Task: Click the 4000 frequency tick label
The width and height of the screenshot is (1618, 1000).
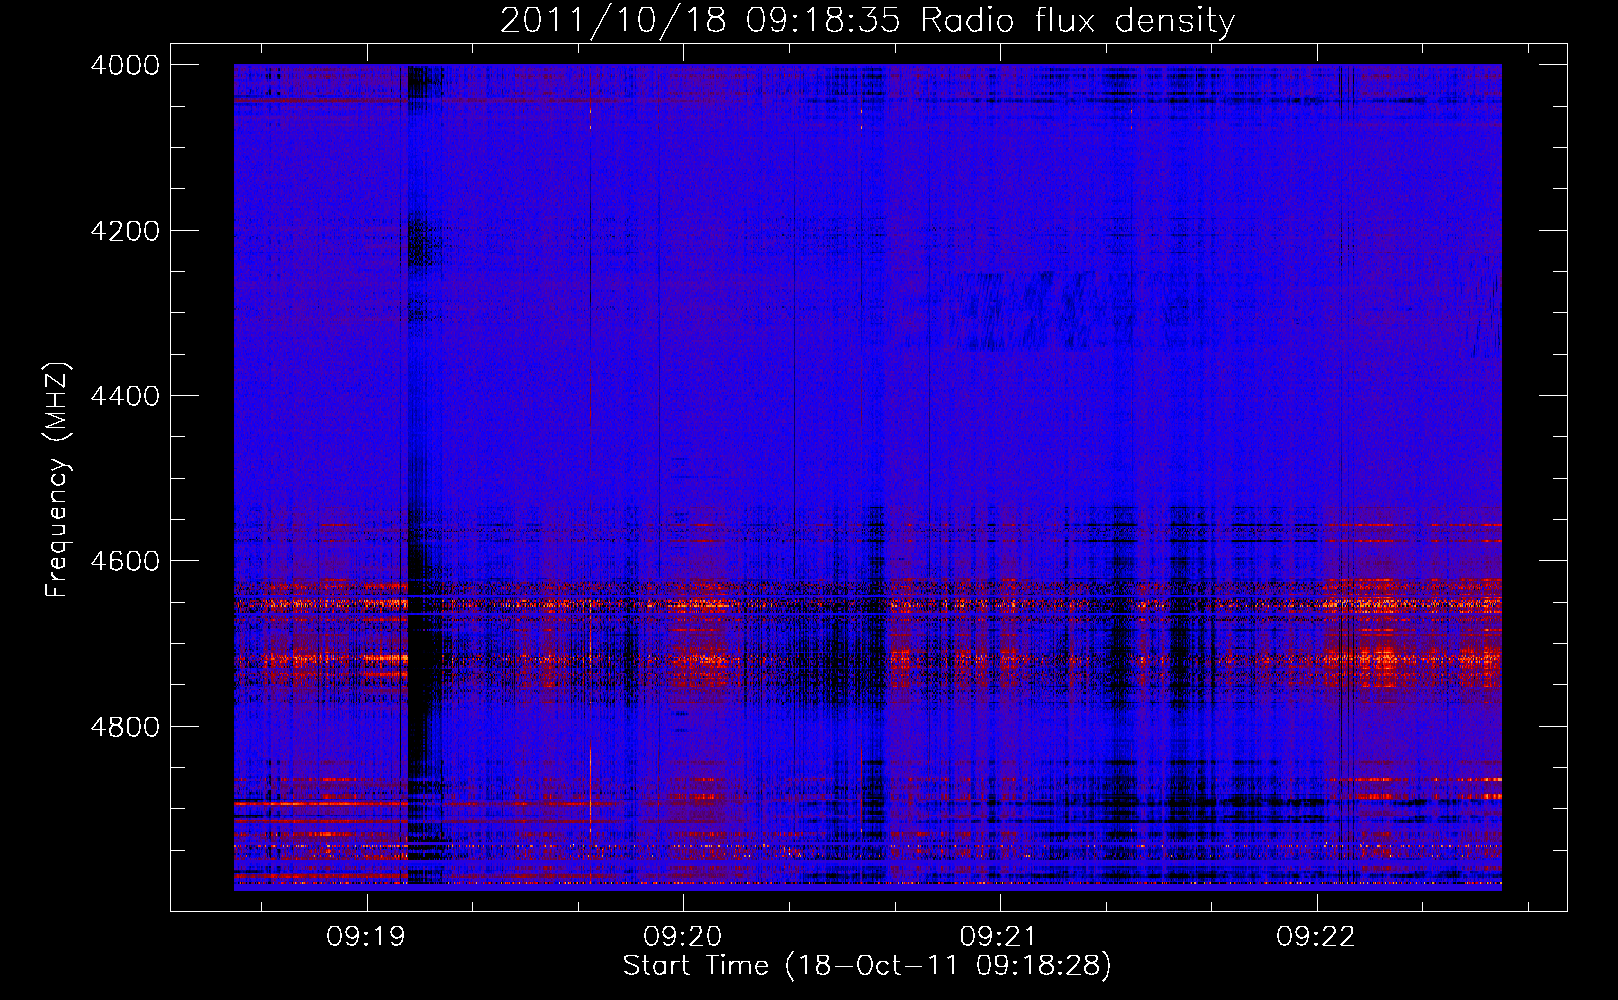Action: pos(125,65)
